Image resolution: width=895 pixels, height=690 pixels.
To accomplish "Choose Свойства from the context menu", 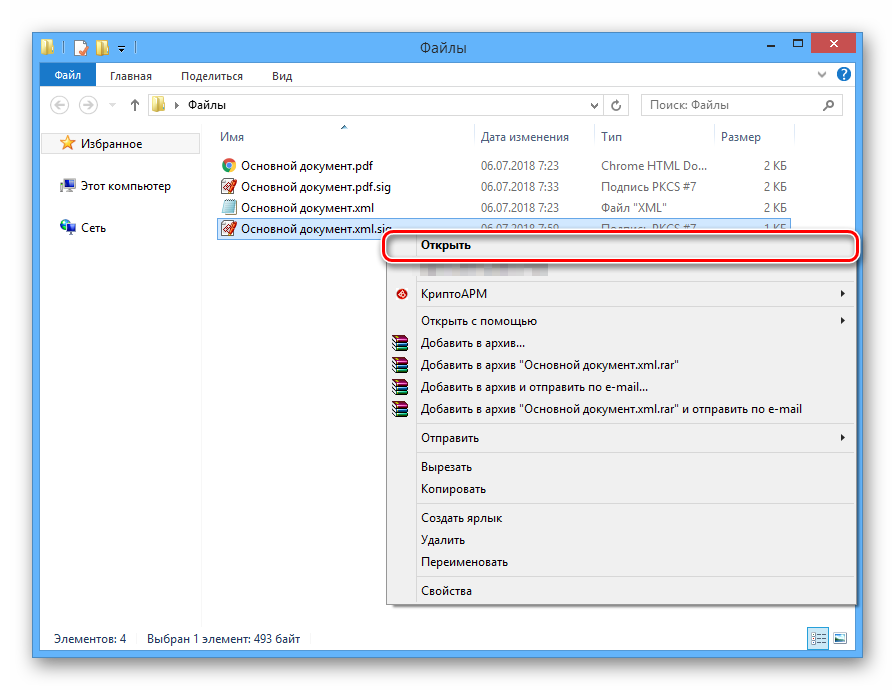I will 446,591.
